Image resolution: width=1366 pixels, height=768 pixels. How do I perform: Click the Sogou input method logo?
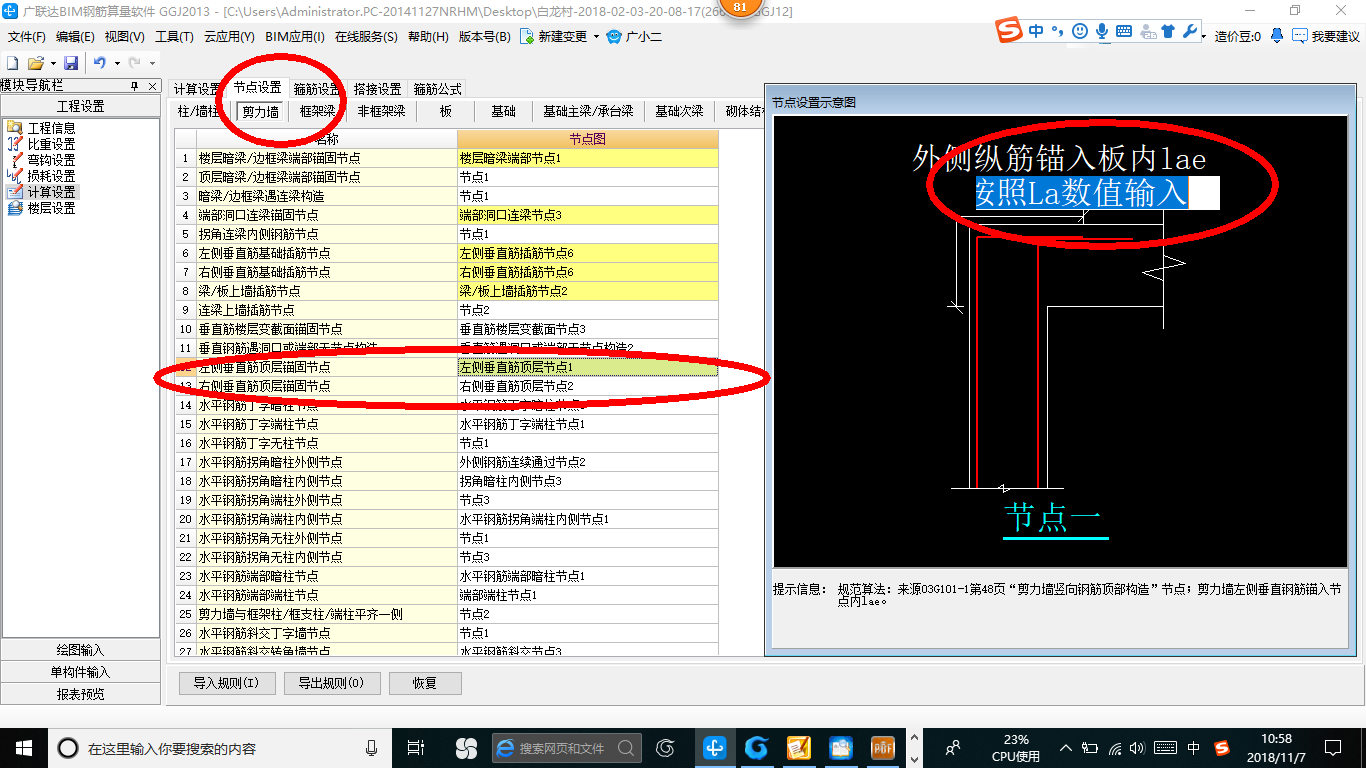pyautogui.click(x=1010, y=31)
